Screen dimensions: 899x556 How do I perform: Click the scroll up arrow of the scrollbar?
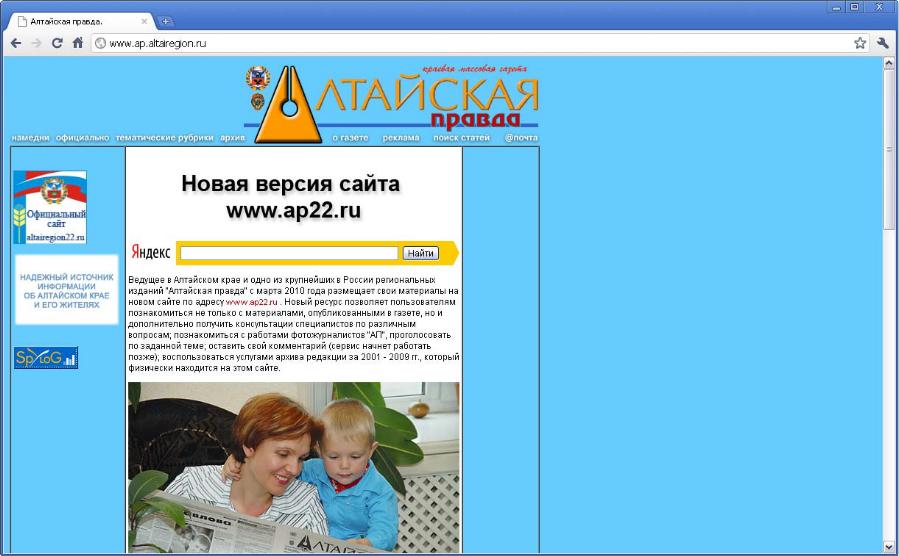coord(889,62)
